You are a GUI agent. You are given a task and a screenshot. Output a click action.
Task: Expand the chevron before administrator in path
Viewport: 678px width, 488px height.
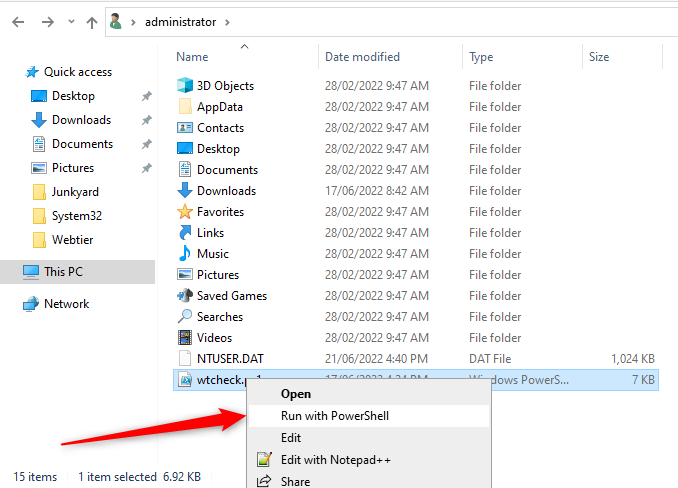134,22
